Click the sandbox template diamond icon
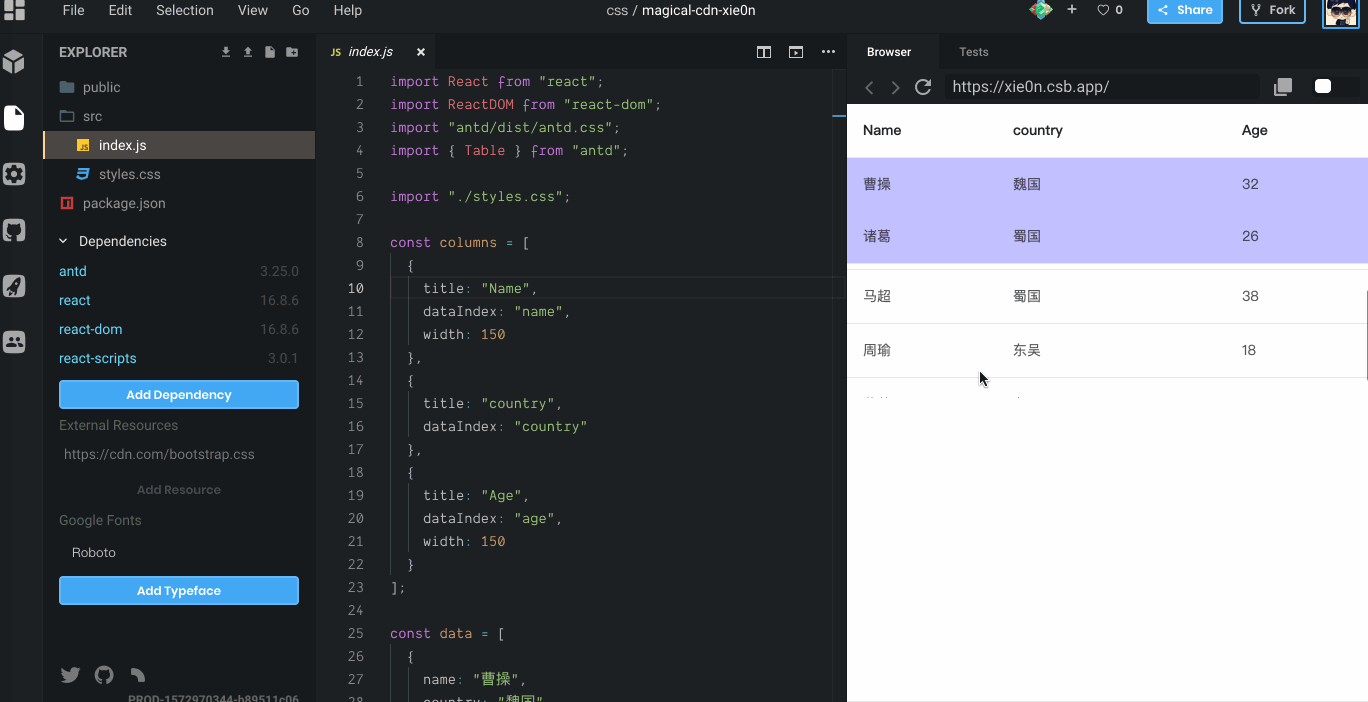Viewport: 1368px width, 702px height. 1041,10
